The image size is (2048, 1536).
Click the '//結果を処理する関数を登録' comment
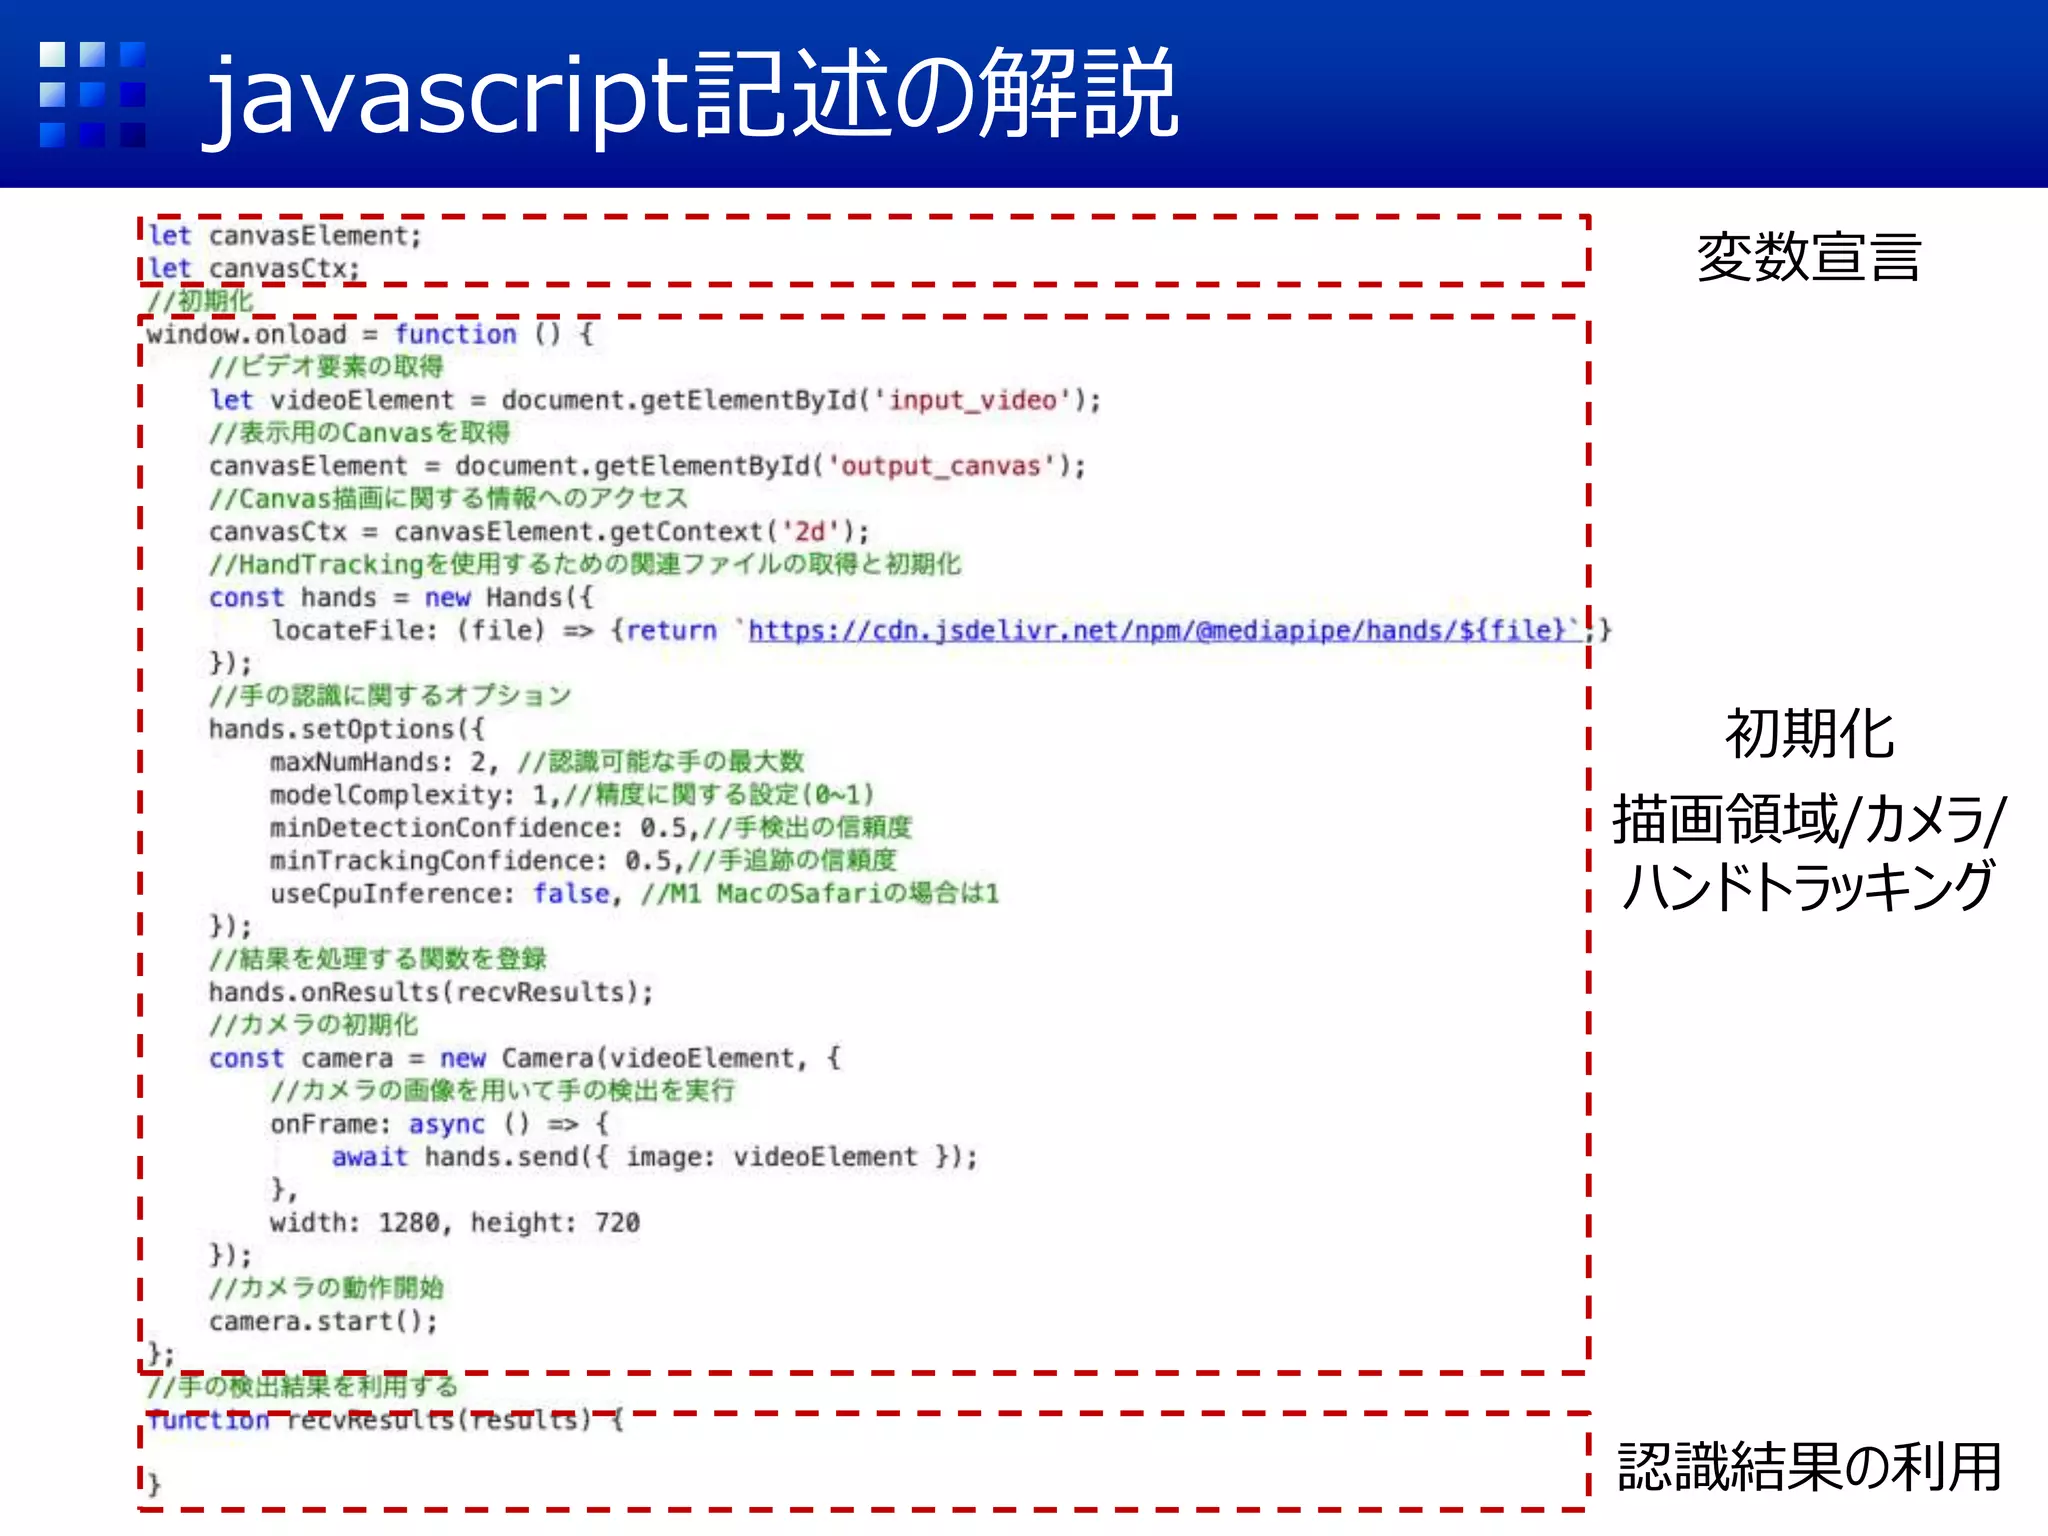click(378, 959)
